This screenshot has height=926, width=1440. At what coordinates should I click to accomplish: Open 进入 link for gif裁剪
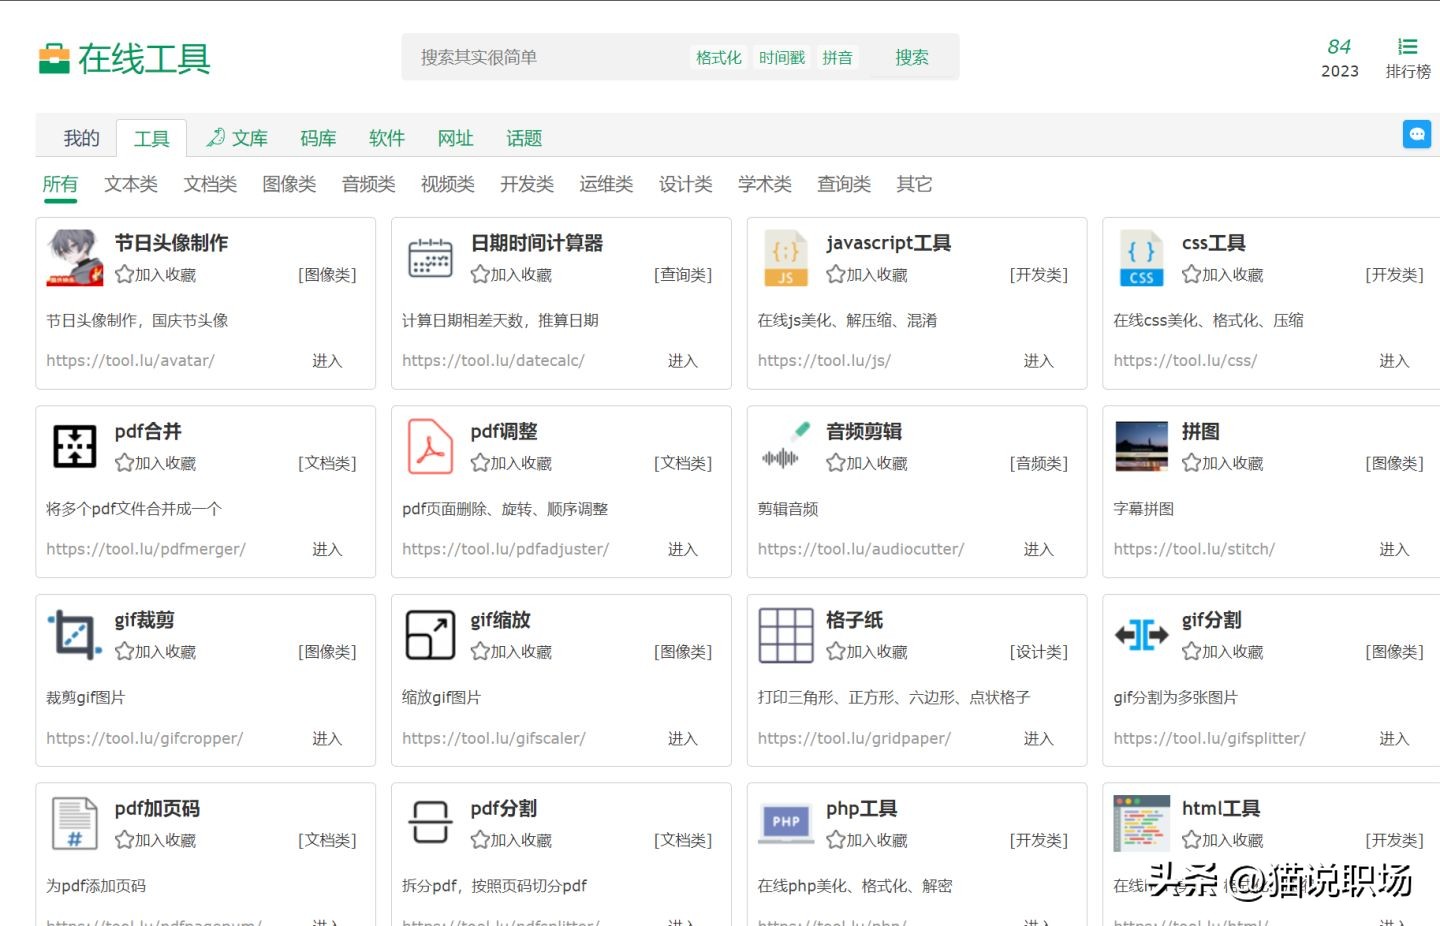(327, 738)
